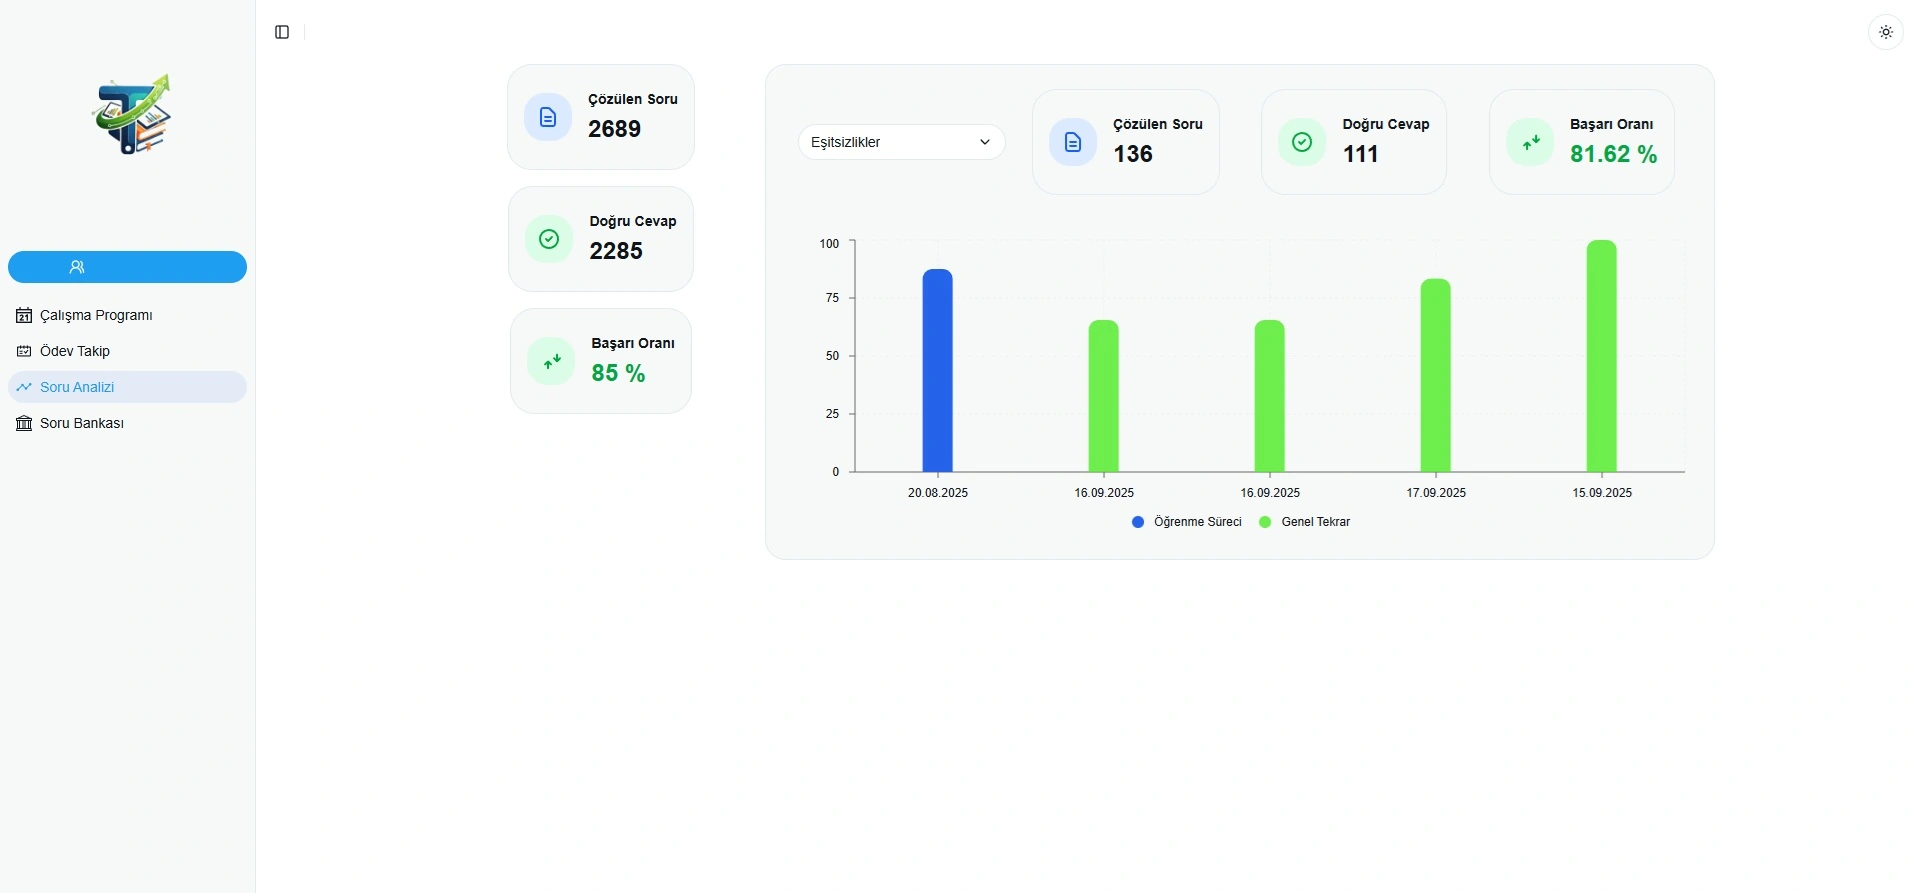Screen dimensions: 1919x893
Task: Click the calendar icon beside Çalışma Programı
Action: 24,315
